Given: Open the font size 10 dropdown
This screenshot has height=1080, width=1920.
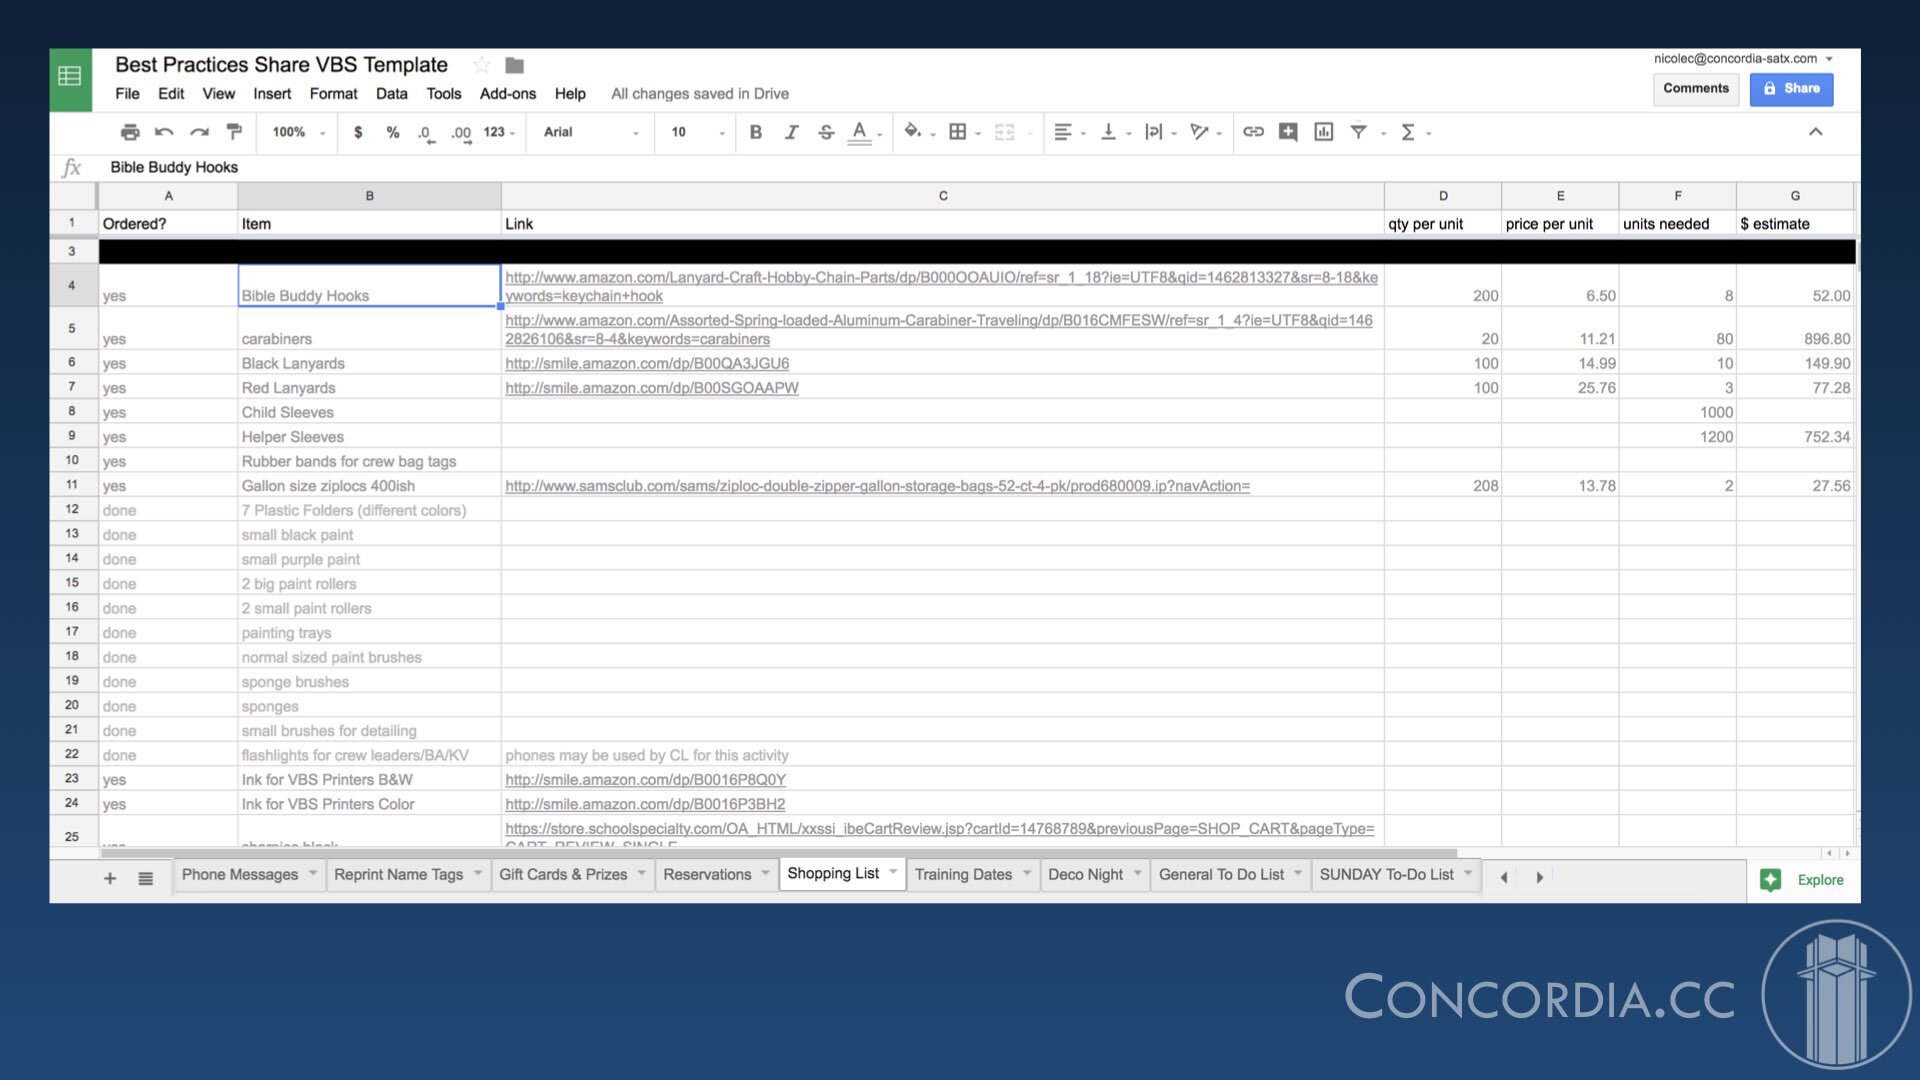Looking at the screenshot, I should click(698, 132).
